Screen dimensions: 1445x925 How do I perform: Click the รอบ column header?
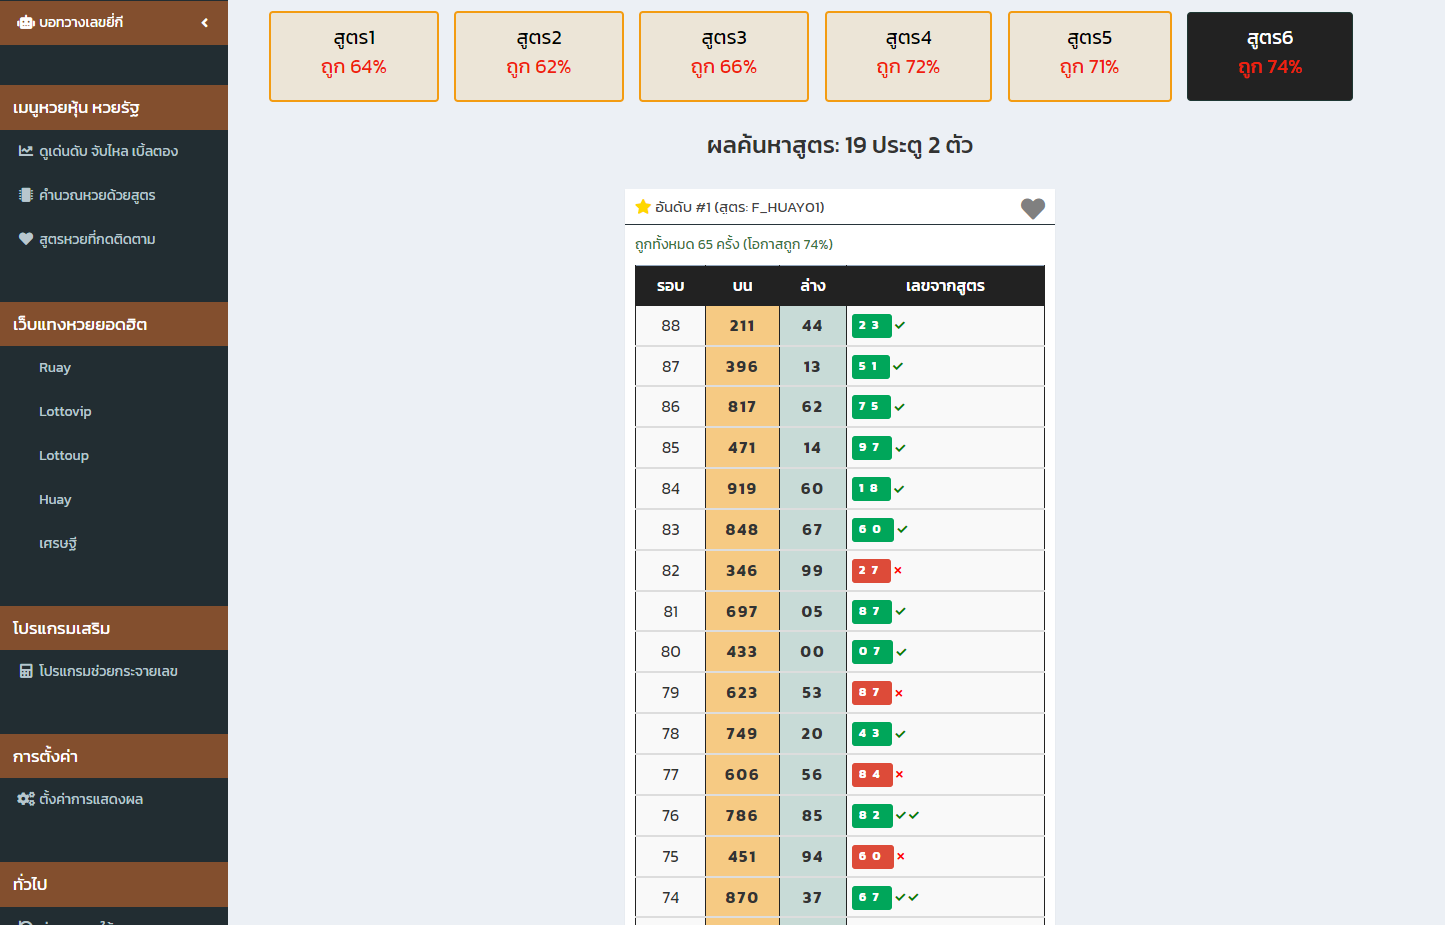point(670,286)
